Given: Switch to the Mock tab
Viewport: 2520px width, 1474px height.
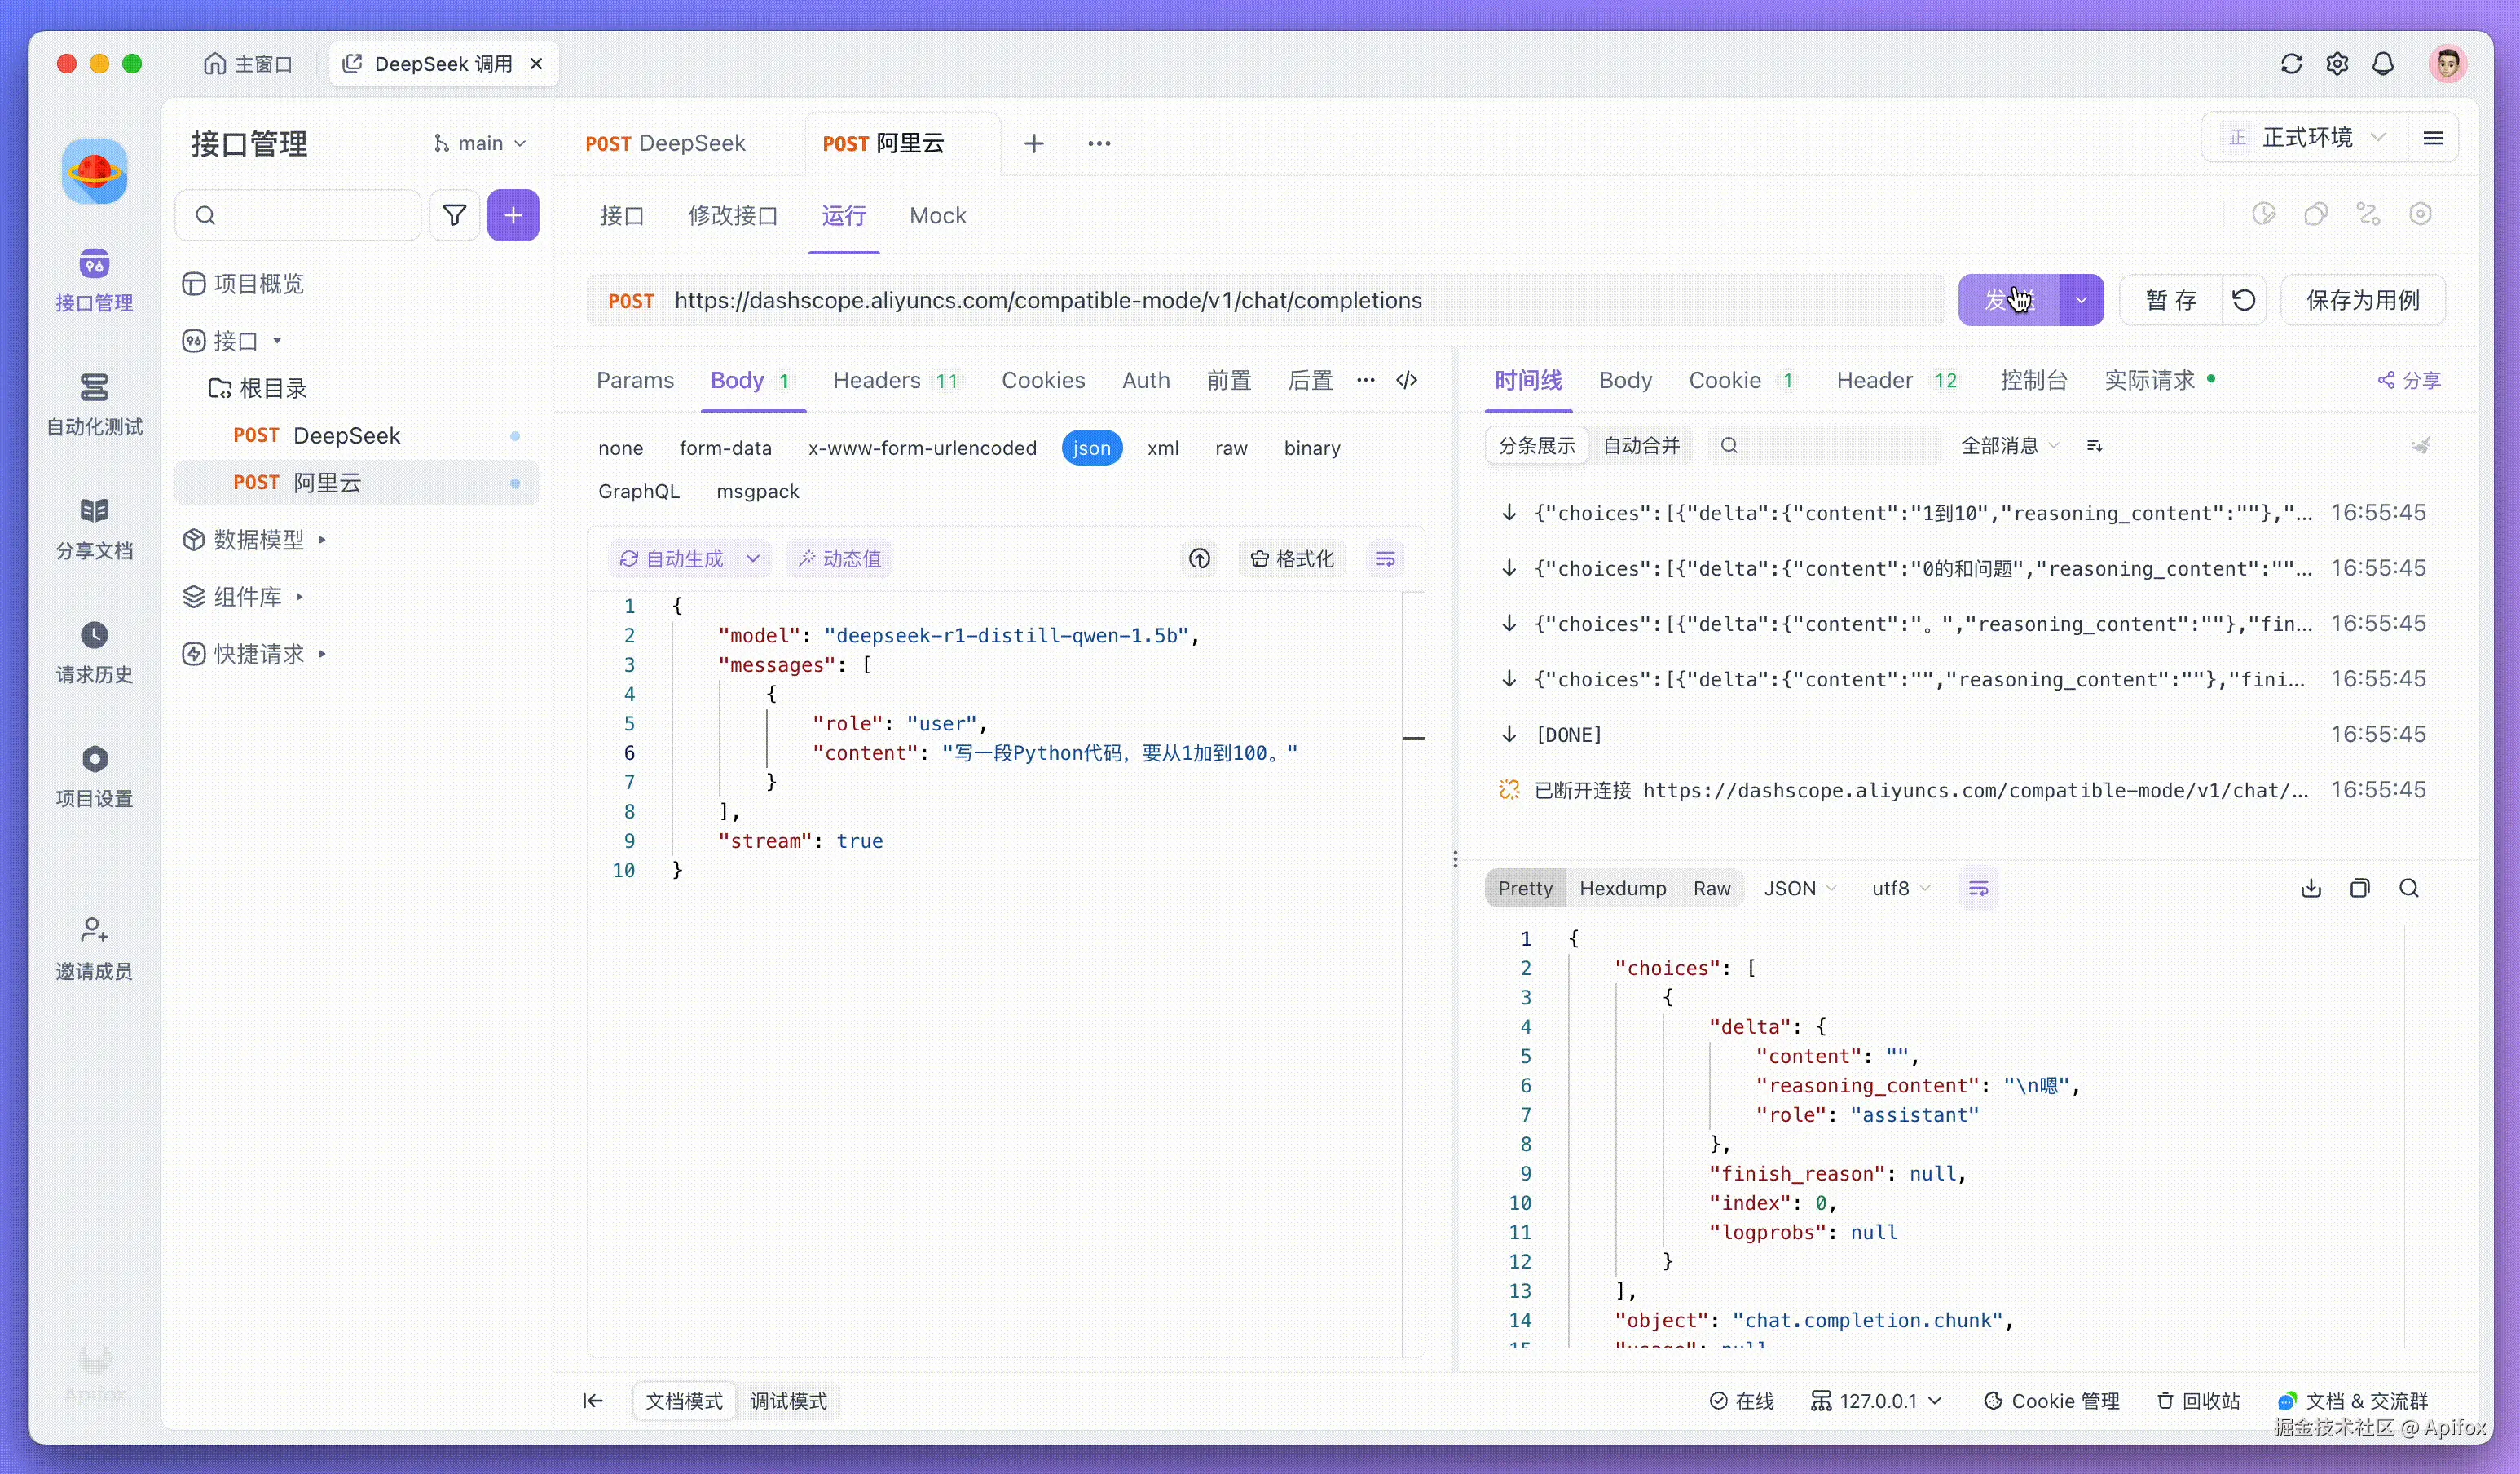Looking at the screenshot, I should point(937,216).
